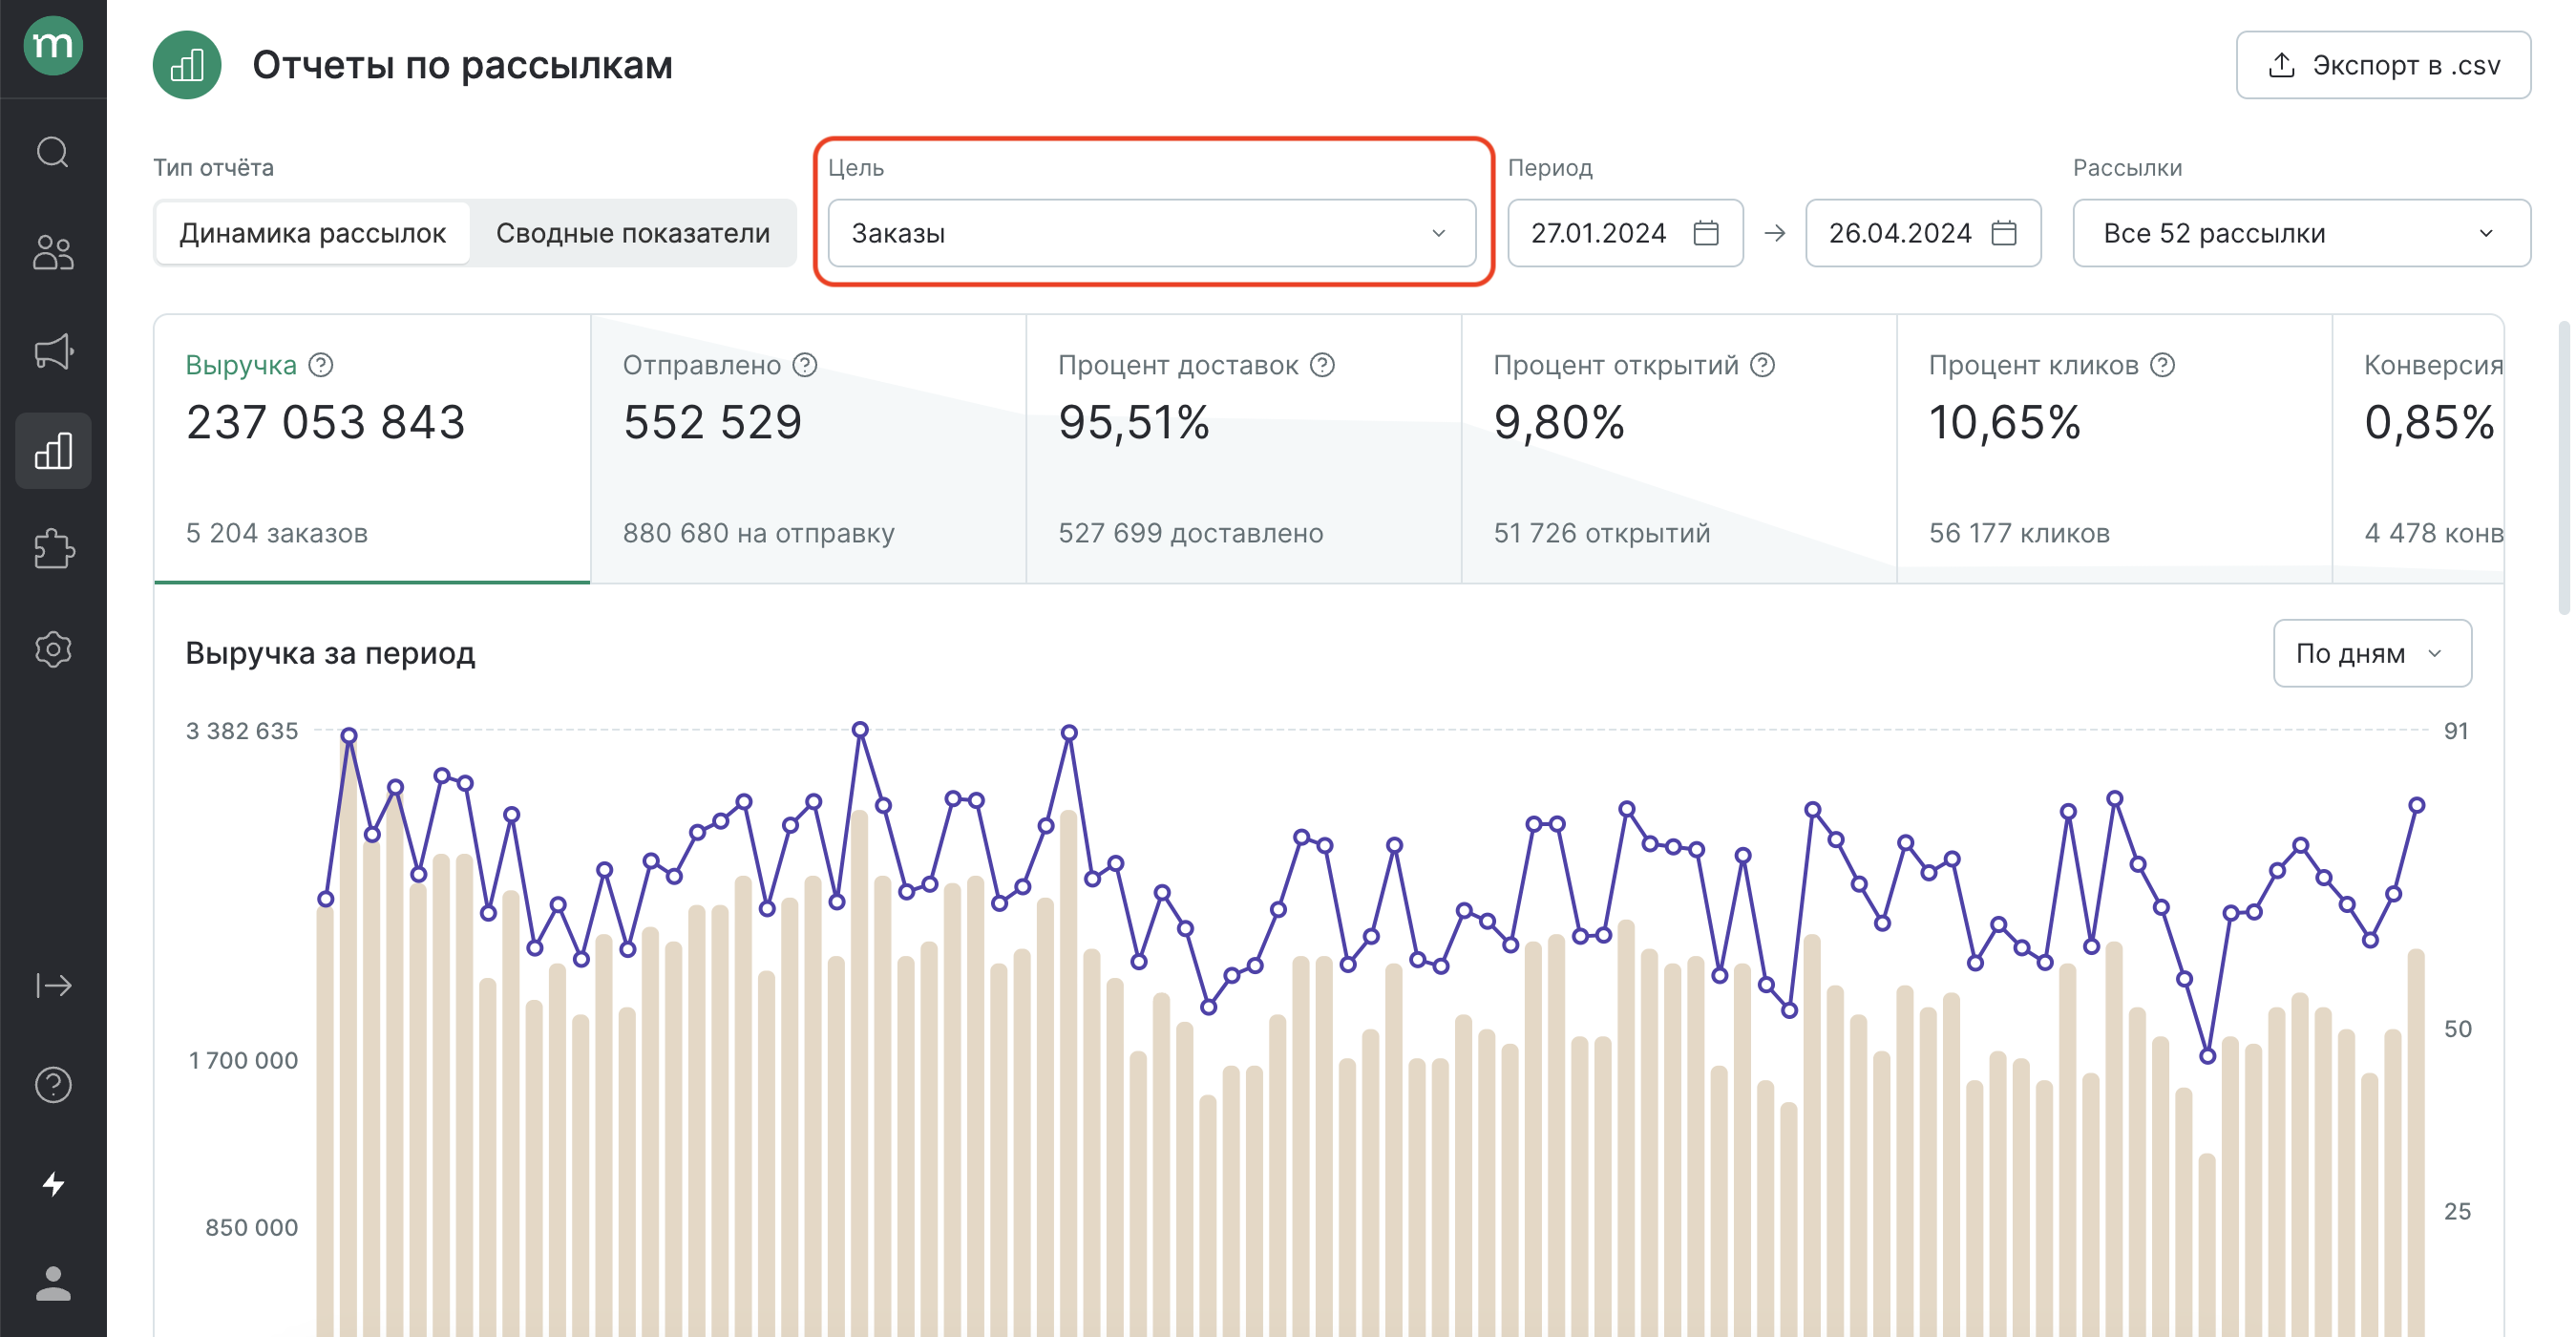Open the customers people icon in sidebar
The width and height of the screenshot is (2576, 1337).
(x=53, y=252)
